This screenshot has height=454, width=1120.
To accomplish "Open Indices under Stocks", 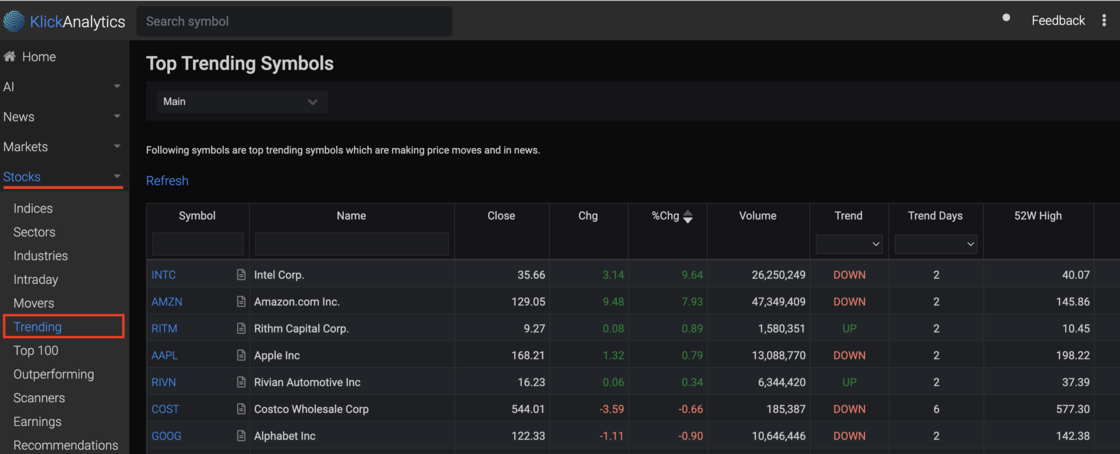I will tap(33, 208).
